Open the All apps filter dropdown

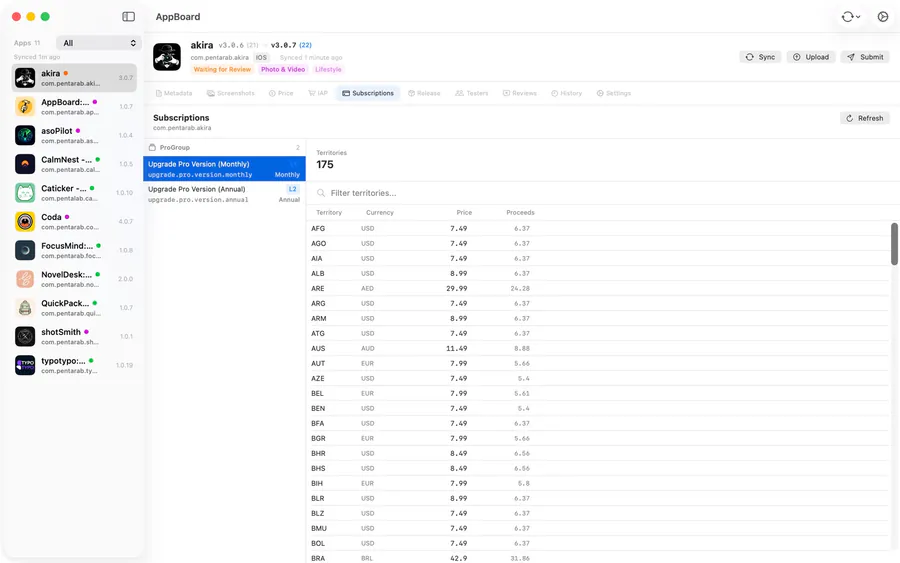click(x=99, y=43)
